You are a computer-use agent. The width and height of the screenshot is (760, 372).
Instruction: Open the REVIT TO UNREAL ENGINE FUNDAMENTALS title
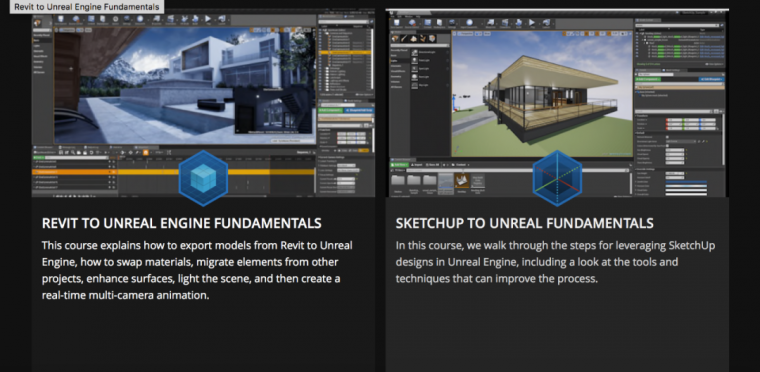[182, 223]
